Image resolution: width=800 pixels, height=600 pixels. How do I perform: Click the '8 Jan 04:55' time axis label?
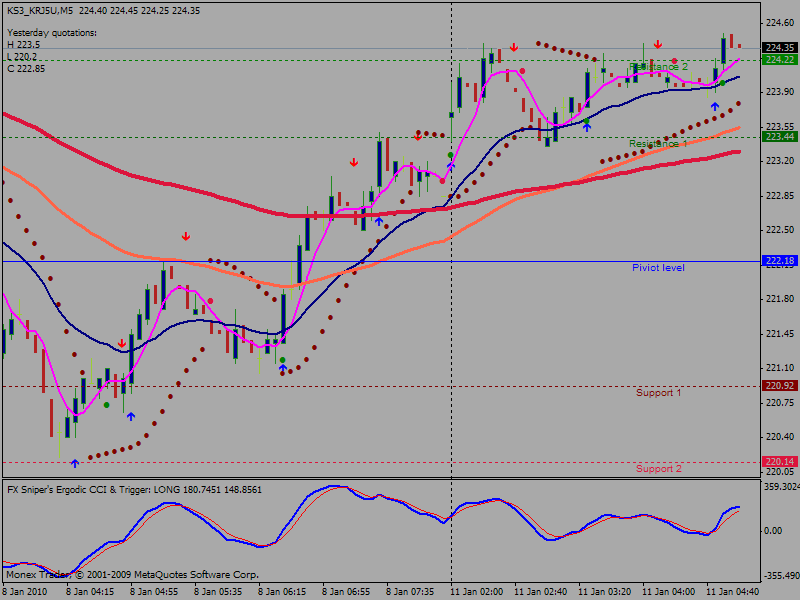154,592
